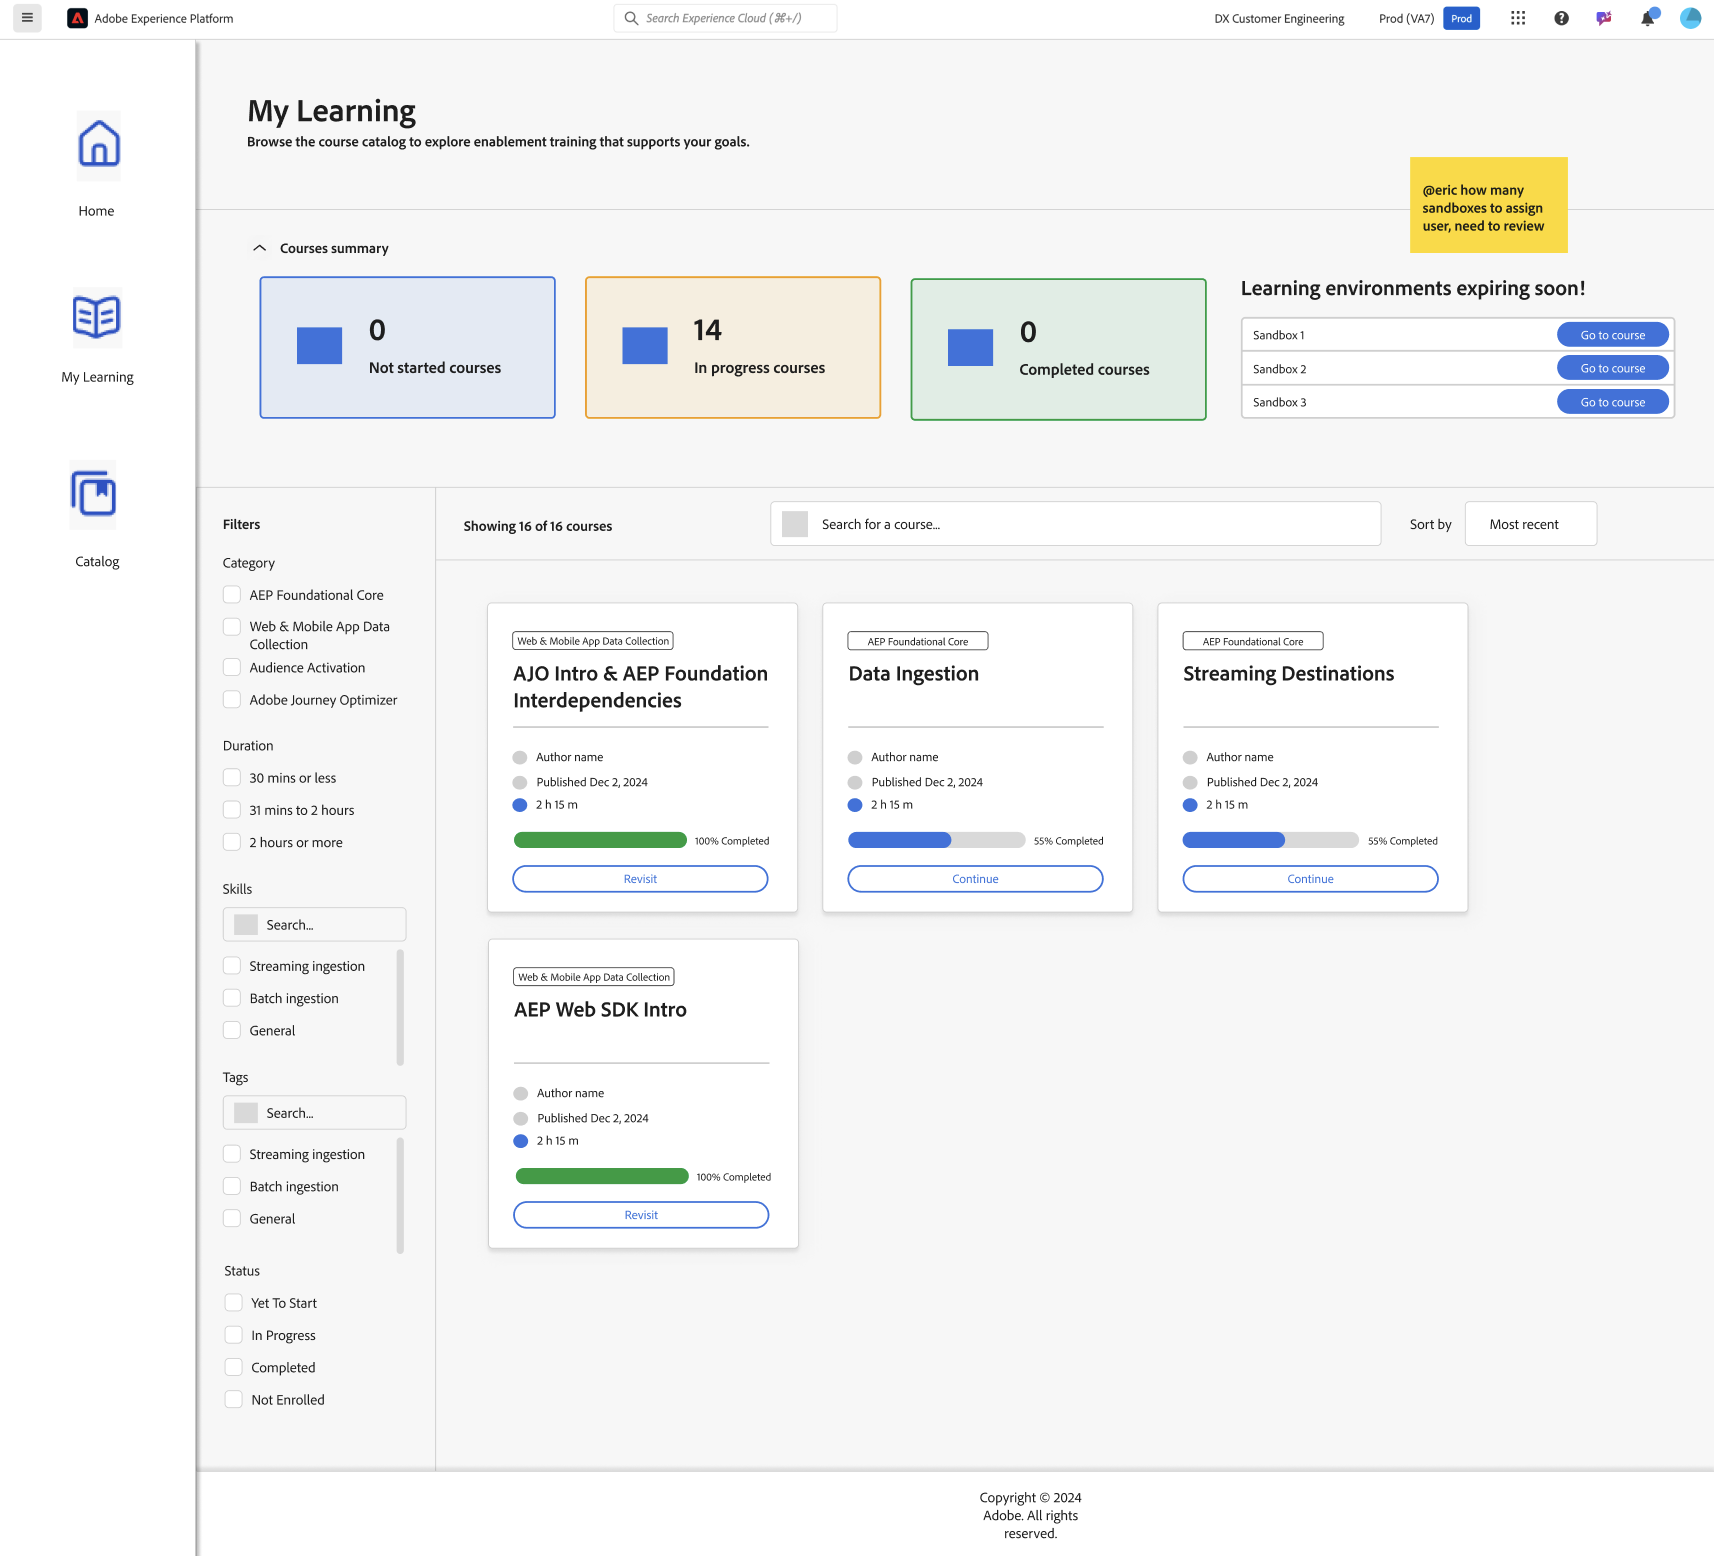Open the Prod (VA7) sandbox selector
The height and width of the screenshot is (1556, 1714).
click(x=1406, y=18)
